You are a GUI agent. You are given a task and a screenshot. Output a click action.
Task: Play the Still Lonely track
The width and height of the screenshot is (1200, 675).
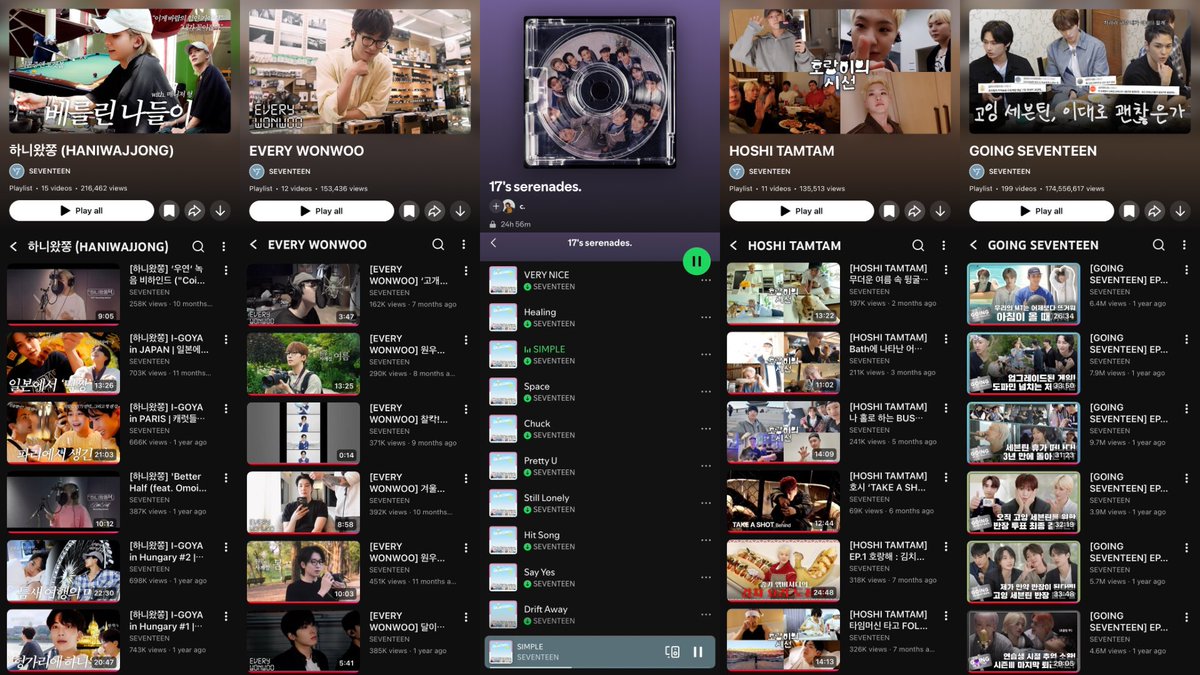pyautogui.click(x=599, y=503)
